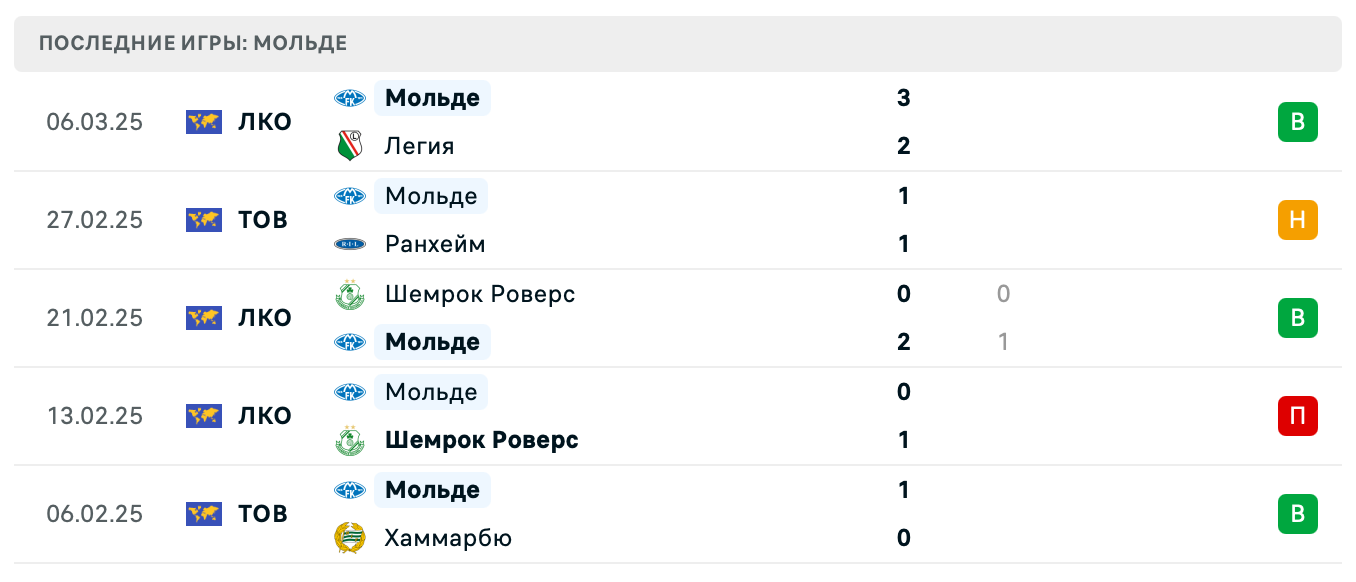Click the Ранхейм team badge
The image size is (1356, 582).
pyautogui.click(x=350, y=244)
